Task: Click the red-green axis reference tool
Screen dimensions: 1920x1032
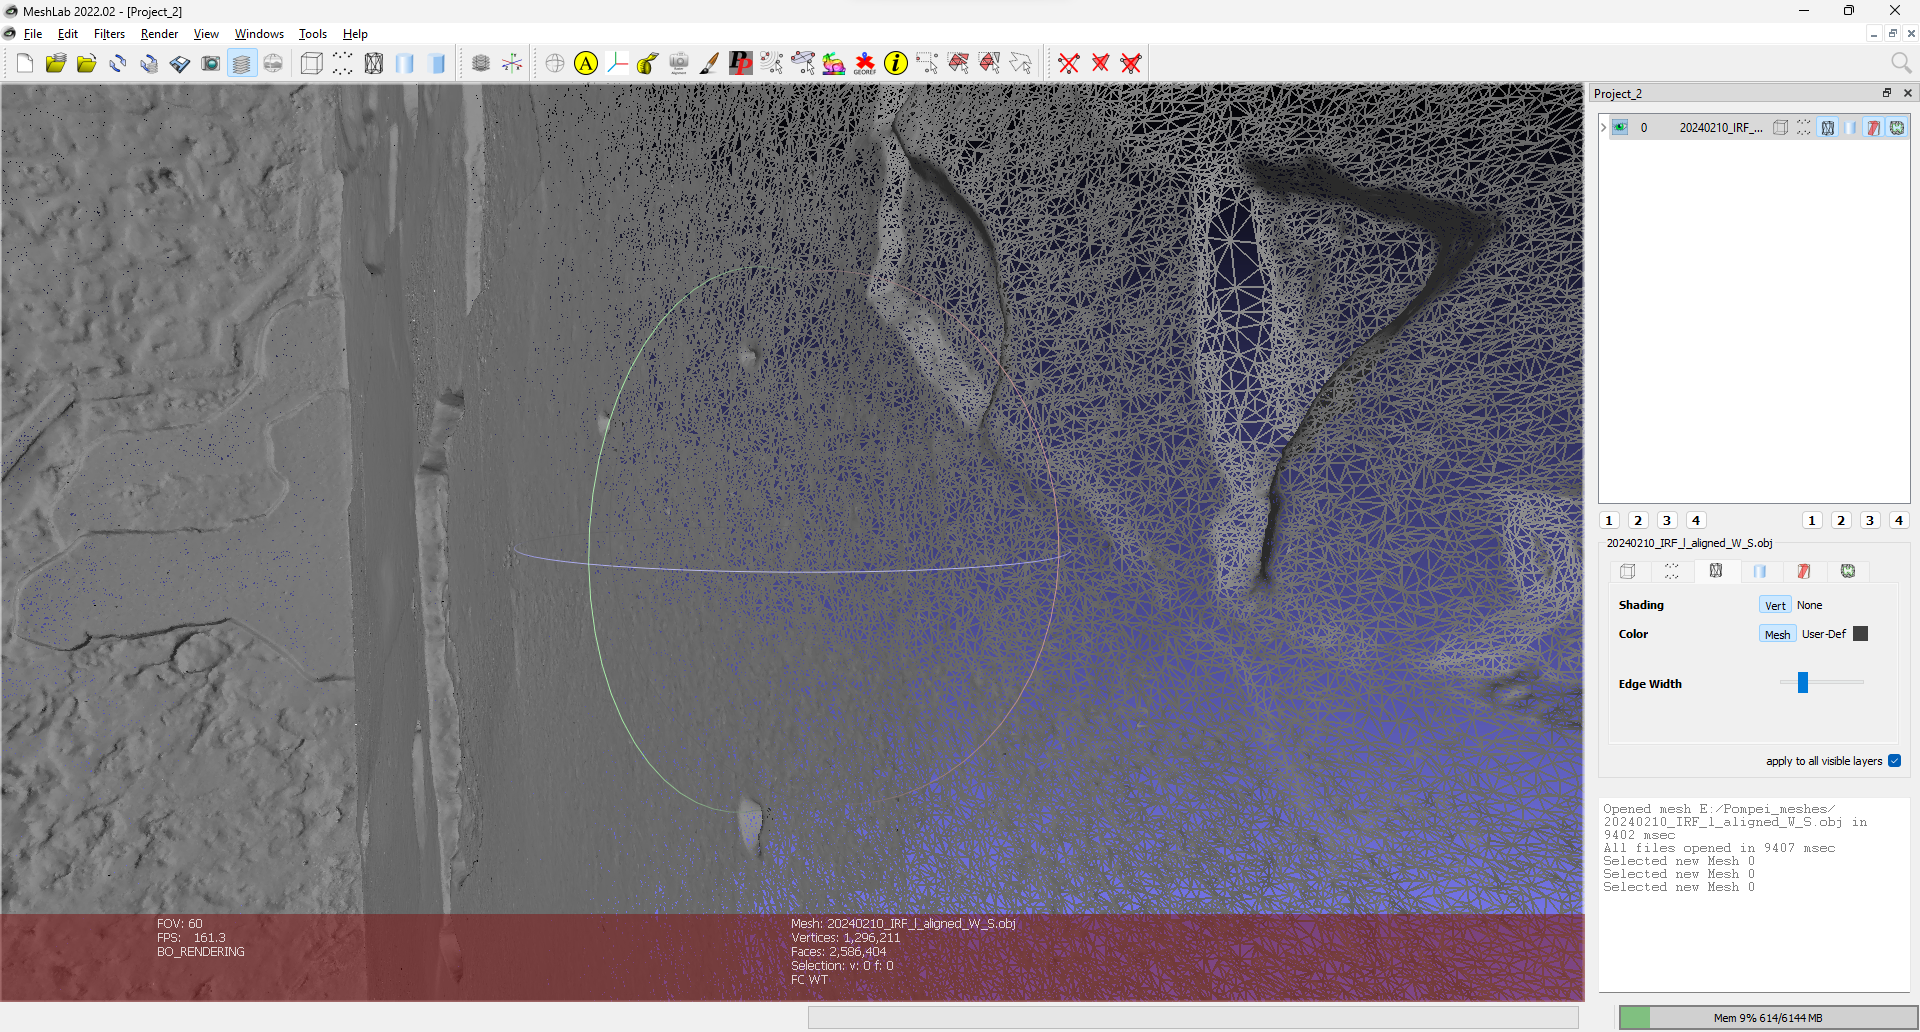Action: [x=617, y=64]
